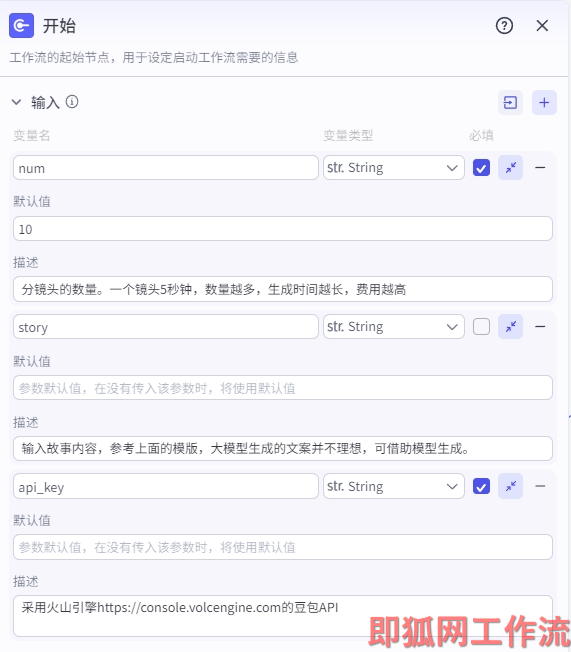Open the String type dropdown for story
571x652 pixels.
pyautogui.click(x=393, y=327)
